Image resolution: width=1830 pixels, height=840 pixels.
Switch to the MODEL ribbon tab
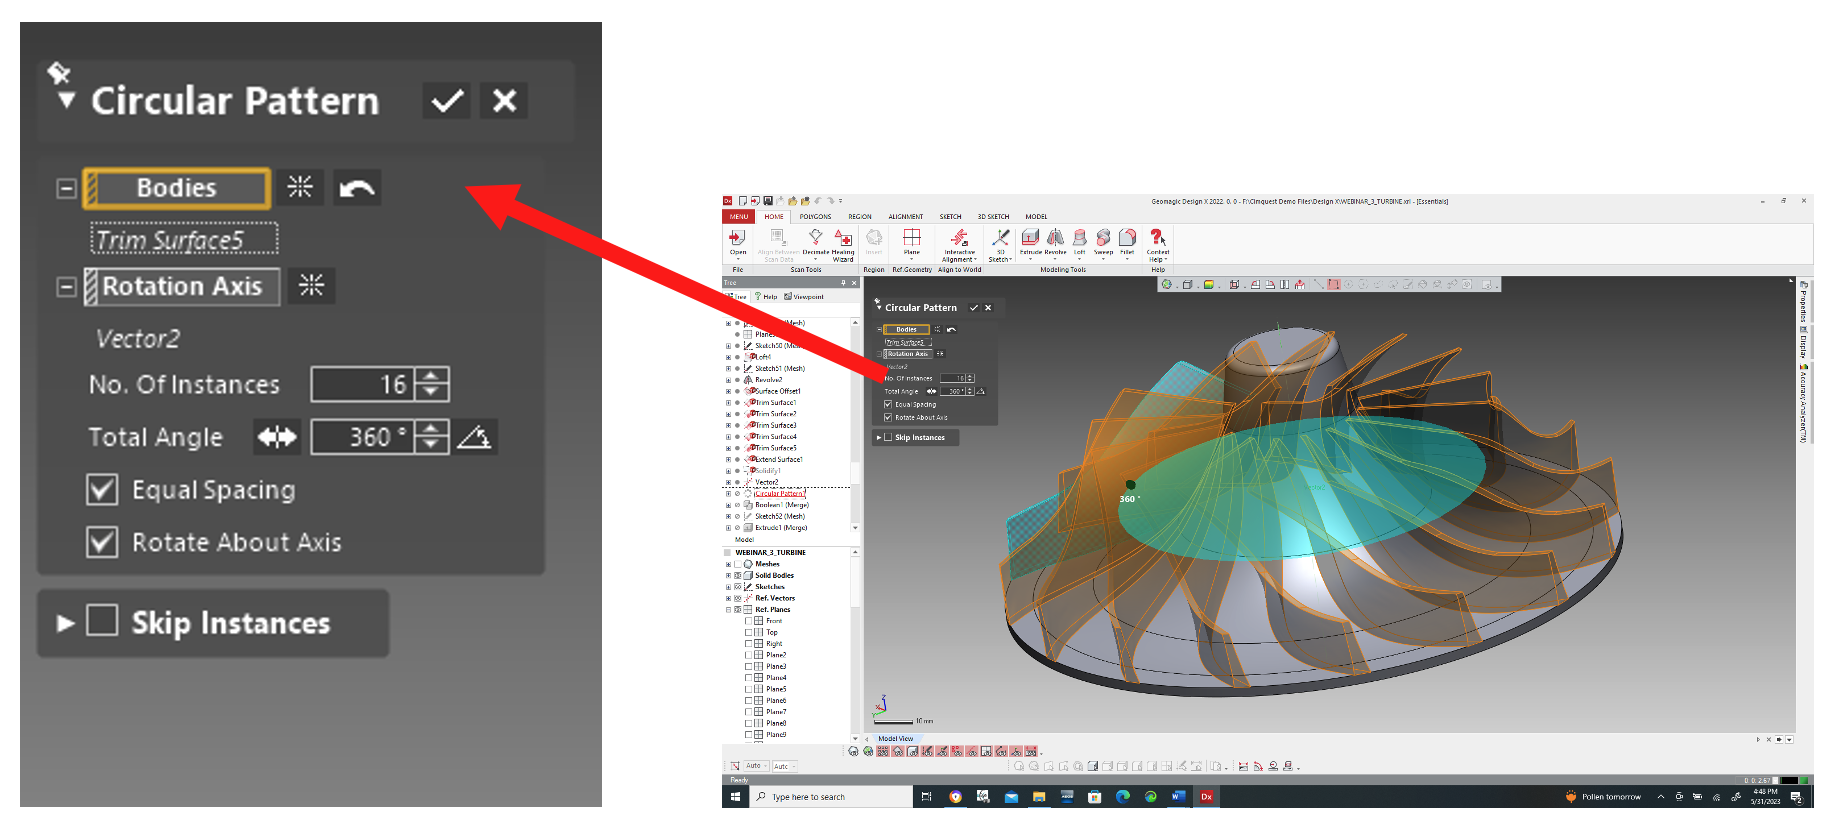pos(1036,216)
